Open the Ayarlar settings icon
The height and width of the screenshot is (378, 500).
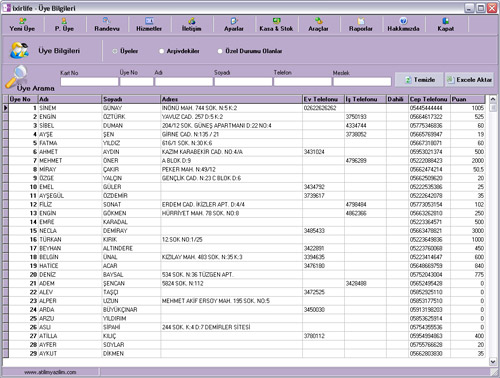(x=234, y=21)
